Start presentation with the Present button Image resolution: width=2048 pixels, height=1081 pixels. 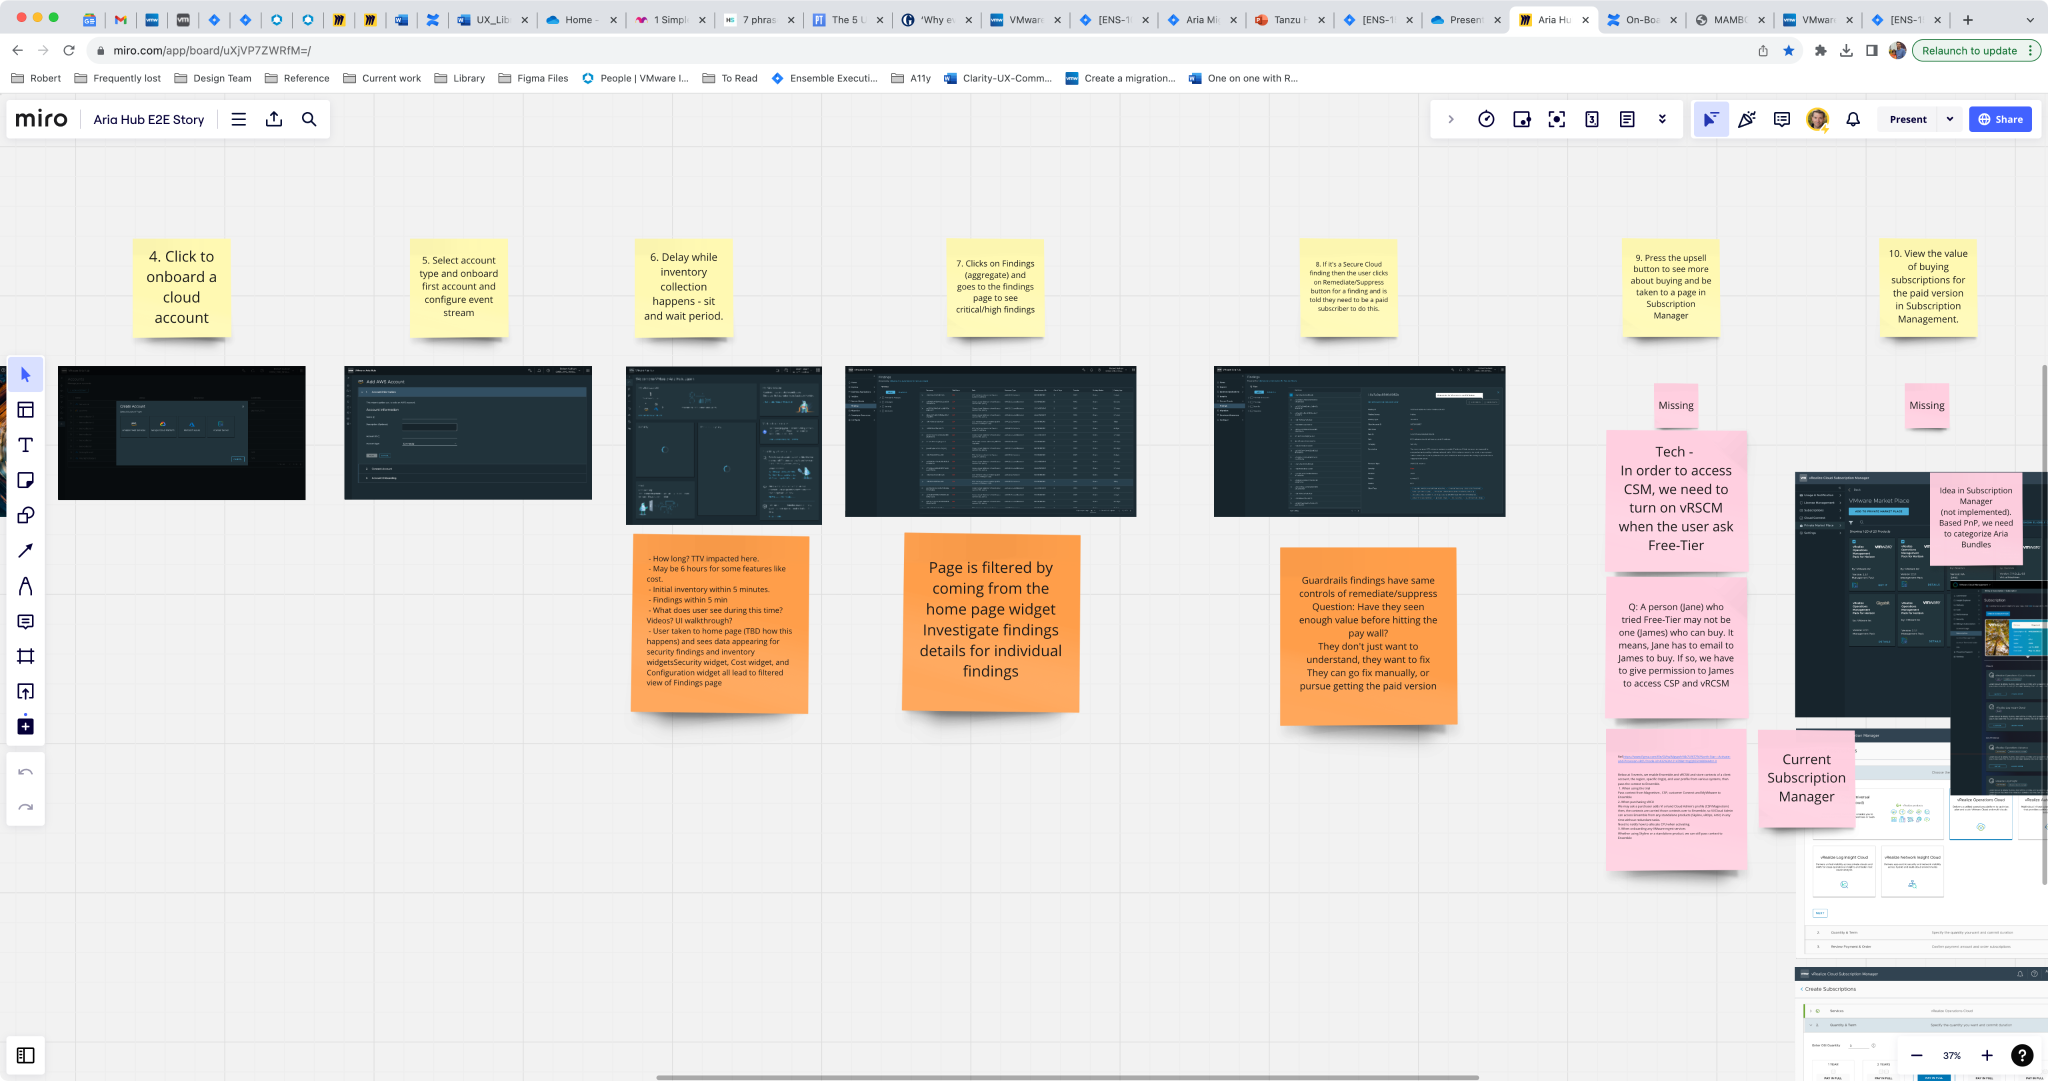(1908, 119)
